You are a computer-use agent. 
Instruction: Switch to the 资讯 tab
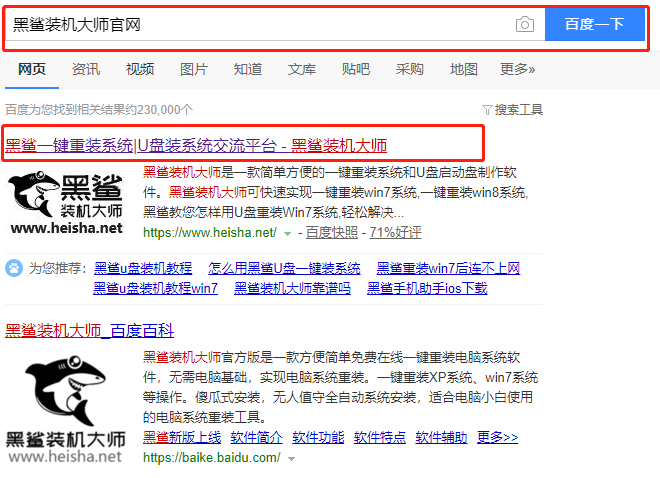86,69
